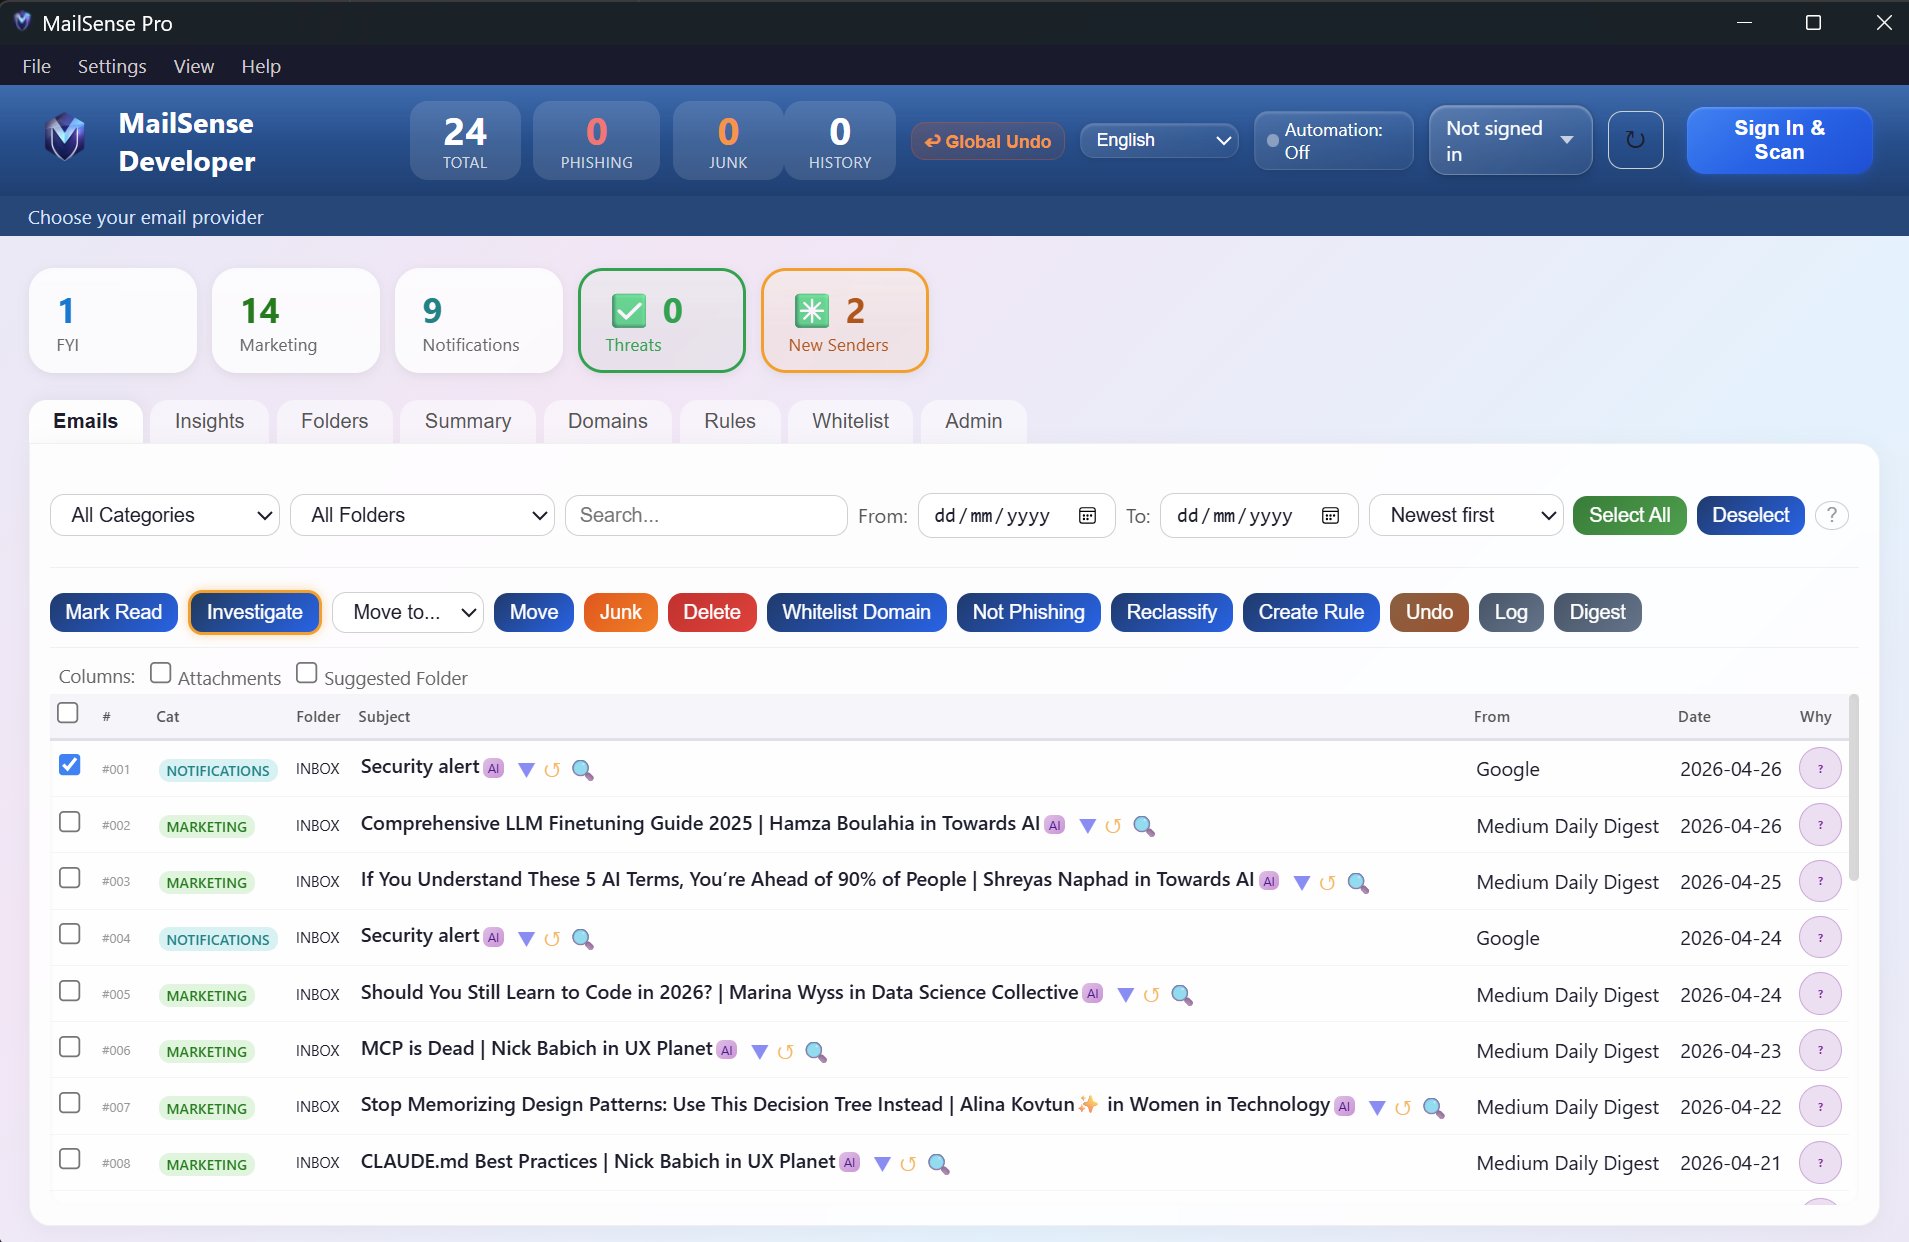This screenshot has width=1909, height=1242.
Task: Click the help question mark beside Deselect
Action: click(1832, 515)
